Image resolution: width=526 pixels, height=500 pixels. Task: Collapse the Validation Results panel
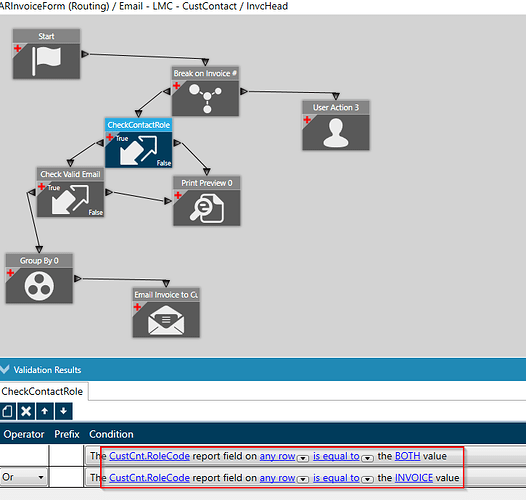pyautogui.click(x=5, y=369)
